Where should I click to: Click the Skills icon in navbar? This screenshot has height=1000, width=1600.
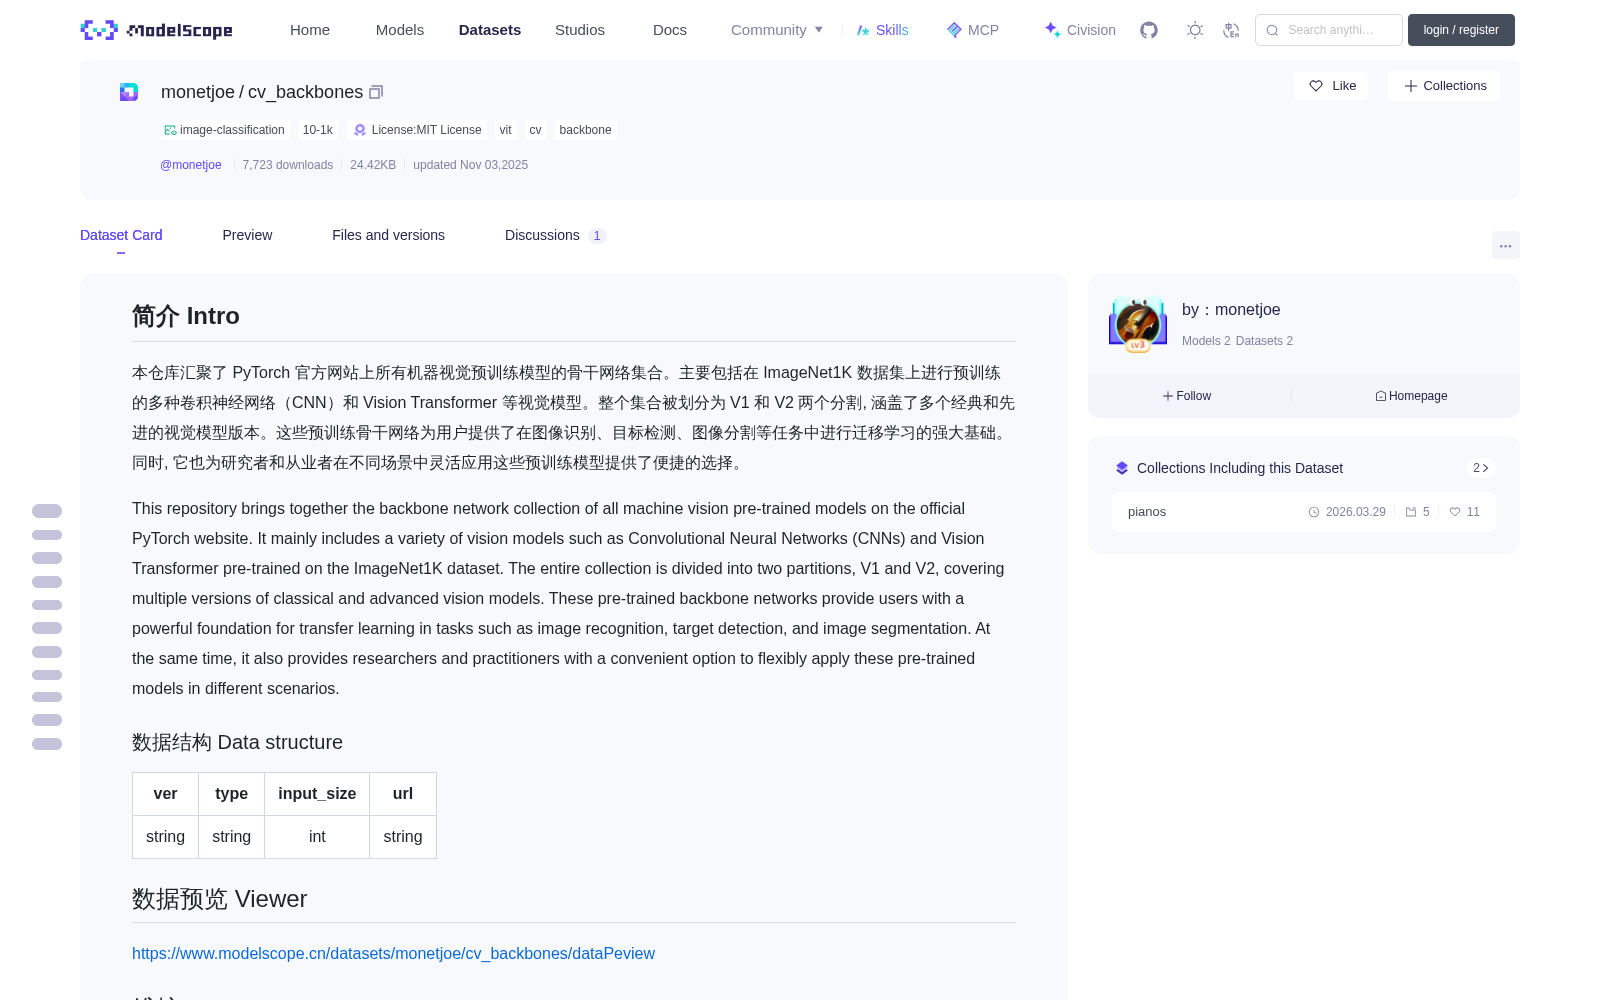click(863, 30)
